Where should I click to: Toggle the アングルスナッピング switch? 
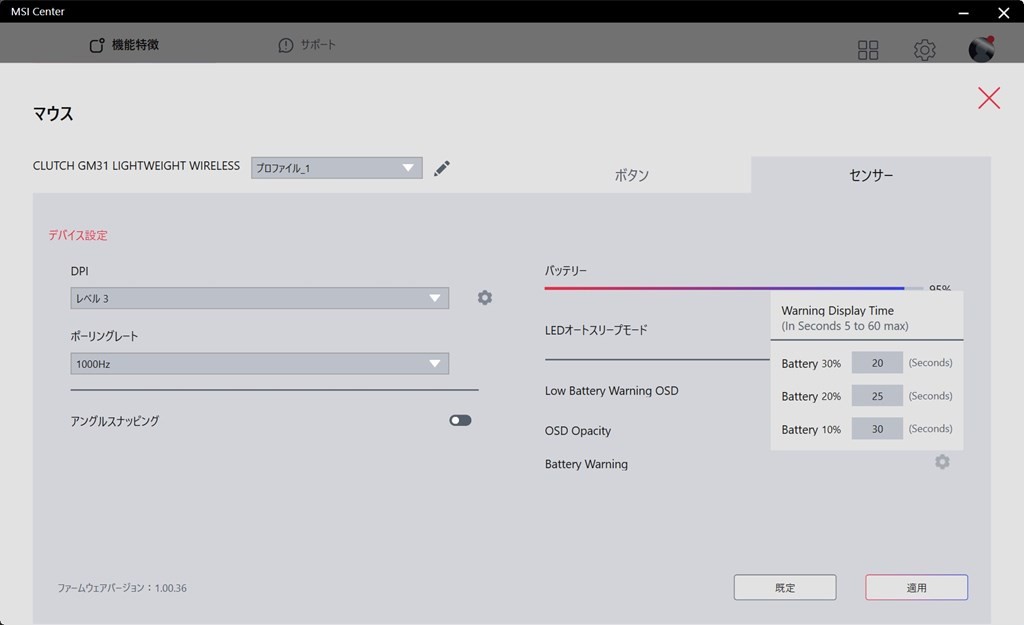coord(460,421)
